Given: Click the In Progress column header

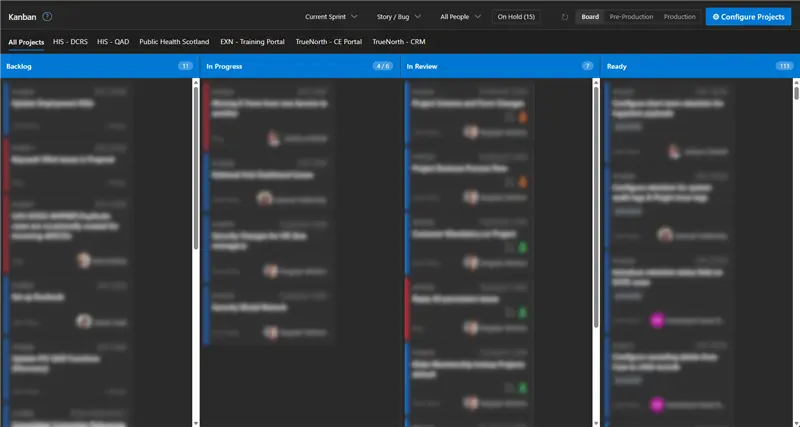Looking at the screenshot, I should [x=300, y=66].
